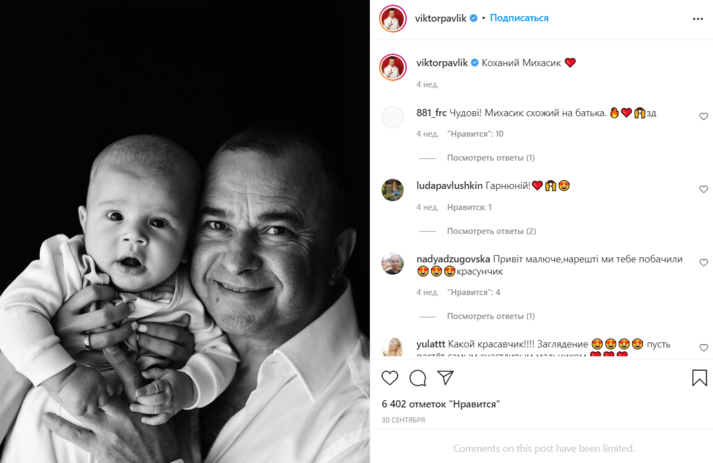713x463 pixels.
Task: Click the black-and-white photo of baby
Action: tap(185, 232)
